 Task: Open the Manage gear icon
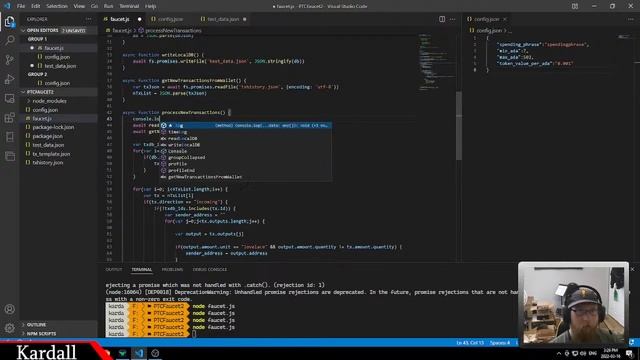(9, 328)
